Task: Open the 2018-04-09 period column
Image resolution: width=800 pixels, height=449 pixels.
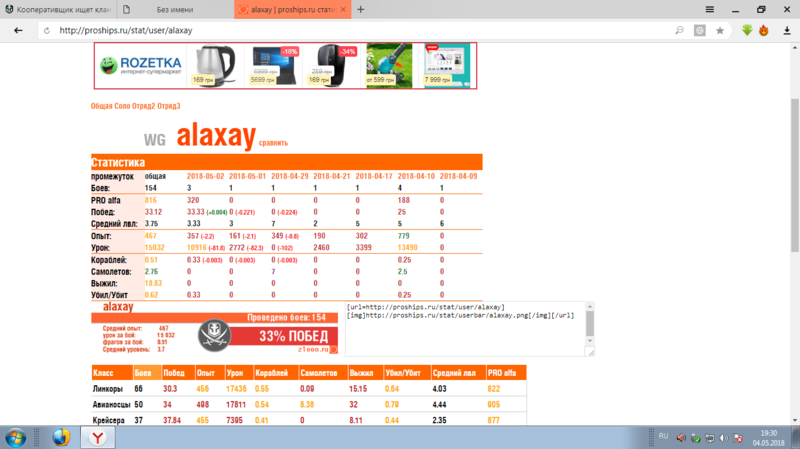Action: coord(459,176)
